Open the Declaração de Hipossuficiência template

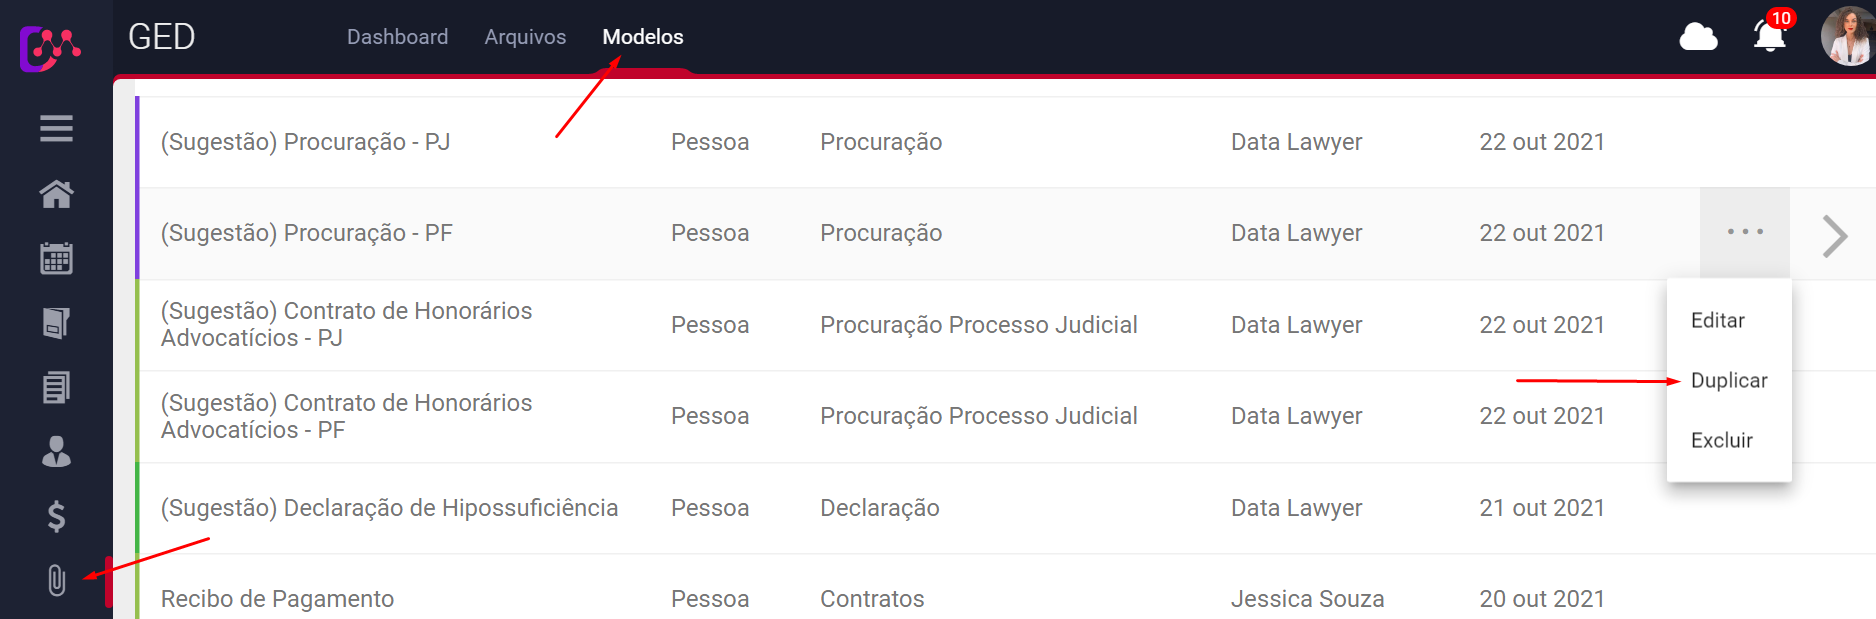pyautogui.click(x=389, y=508)
